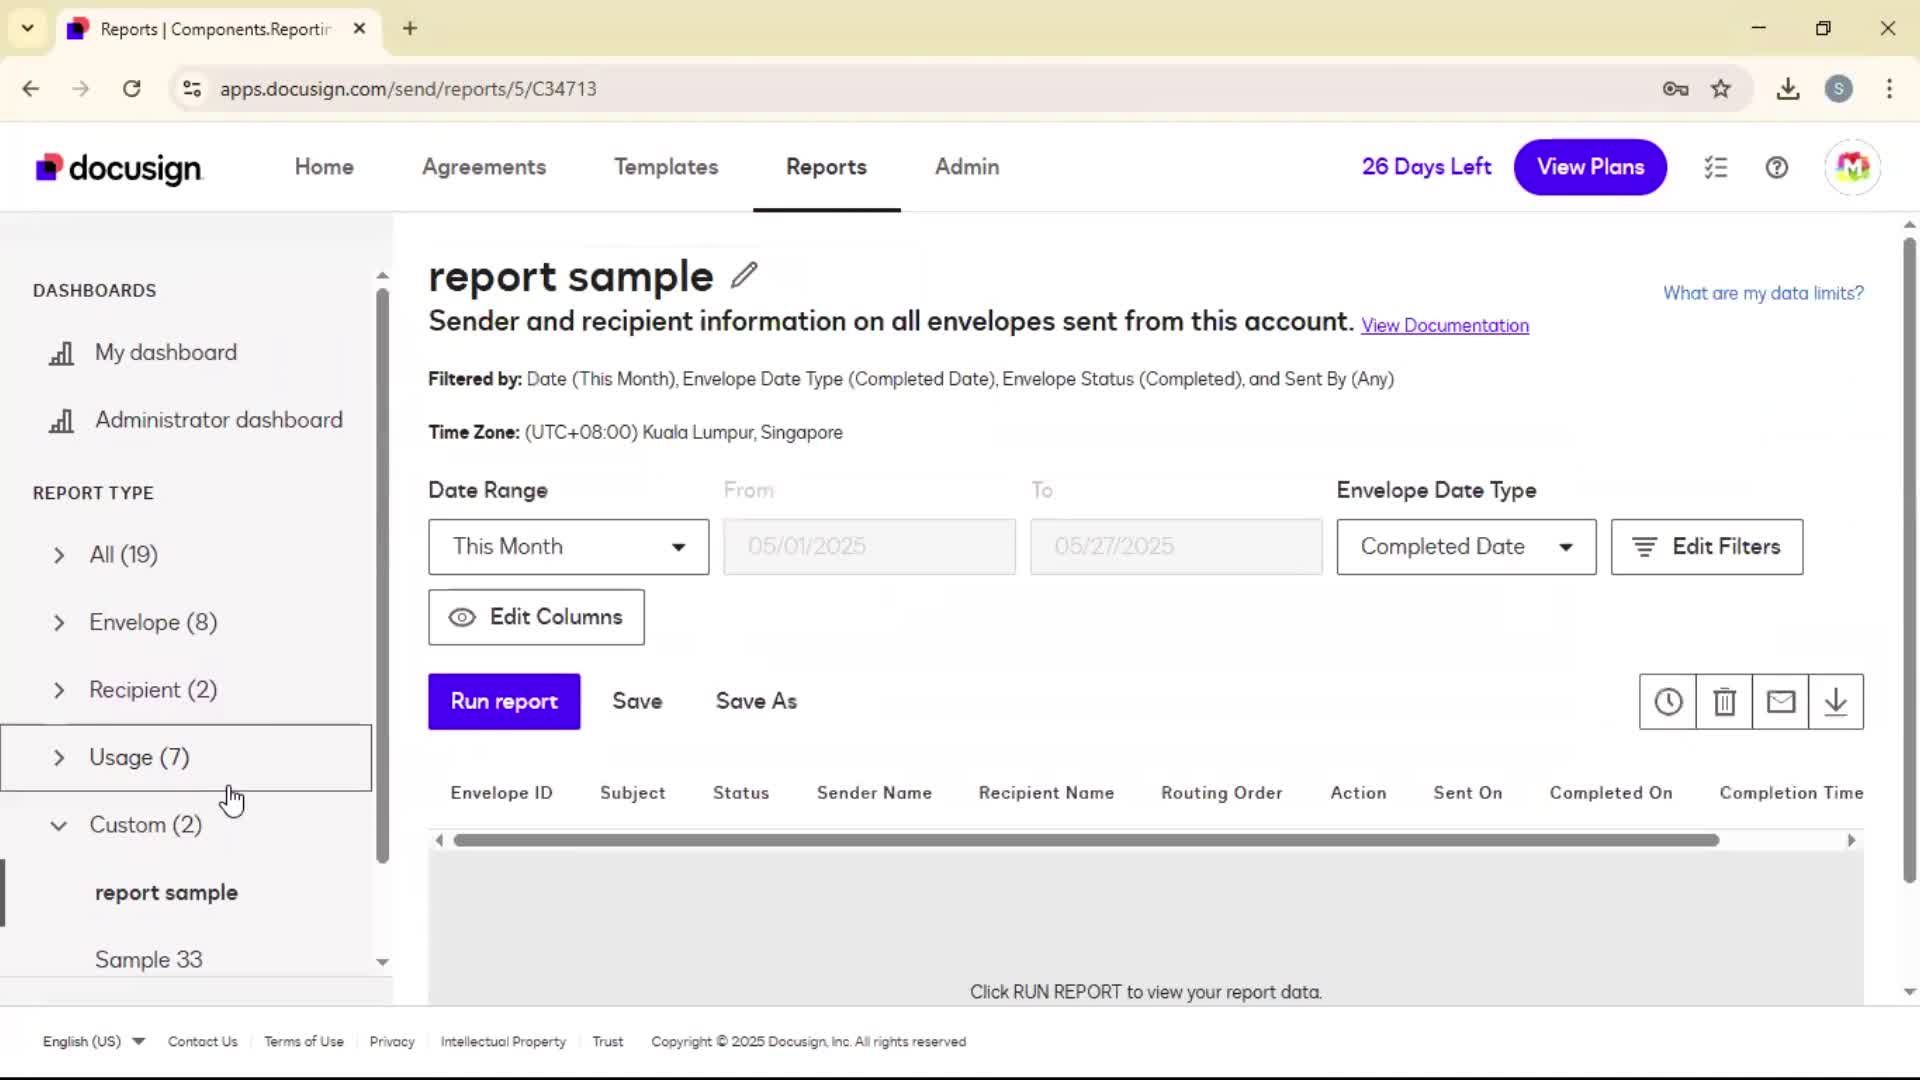1920x1080 pixels.
Task: Email report using envelope icon
Action: [x=1780, y=702]
